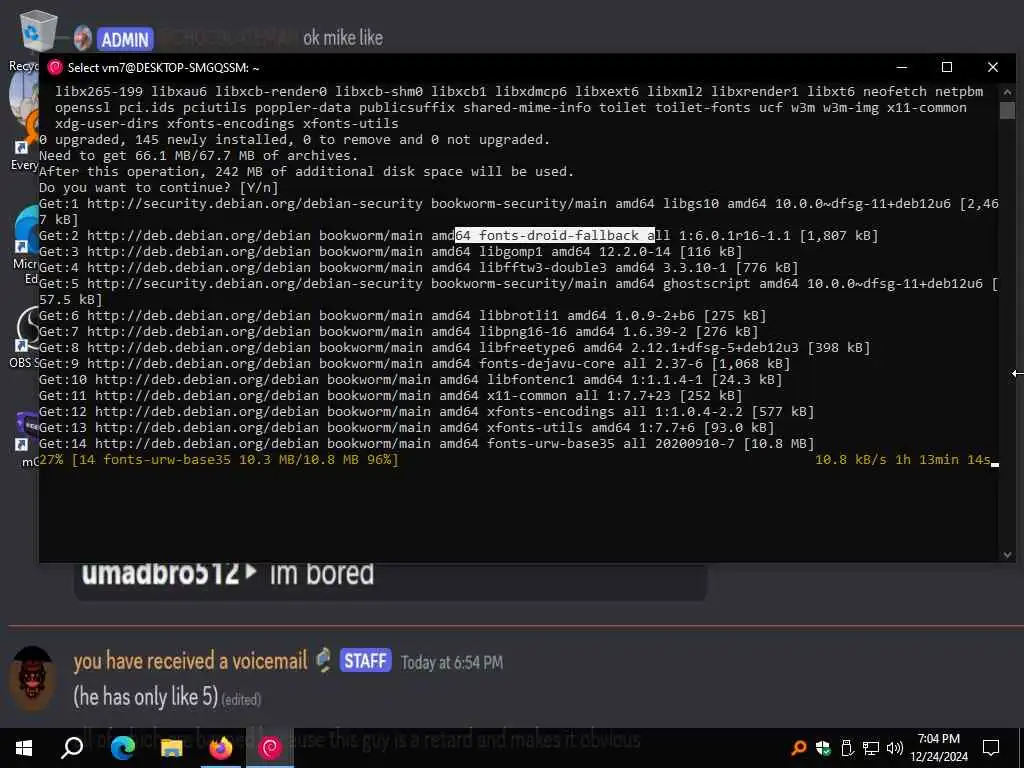Maximize the terminal window
Screen dimensions: 1024x768
click(947, 67)
